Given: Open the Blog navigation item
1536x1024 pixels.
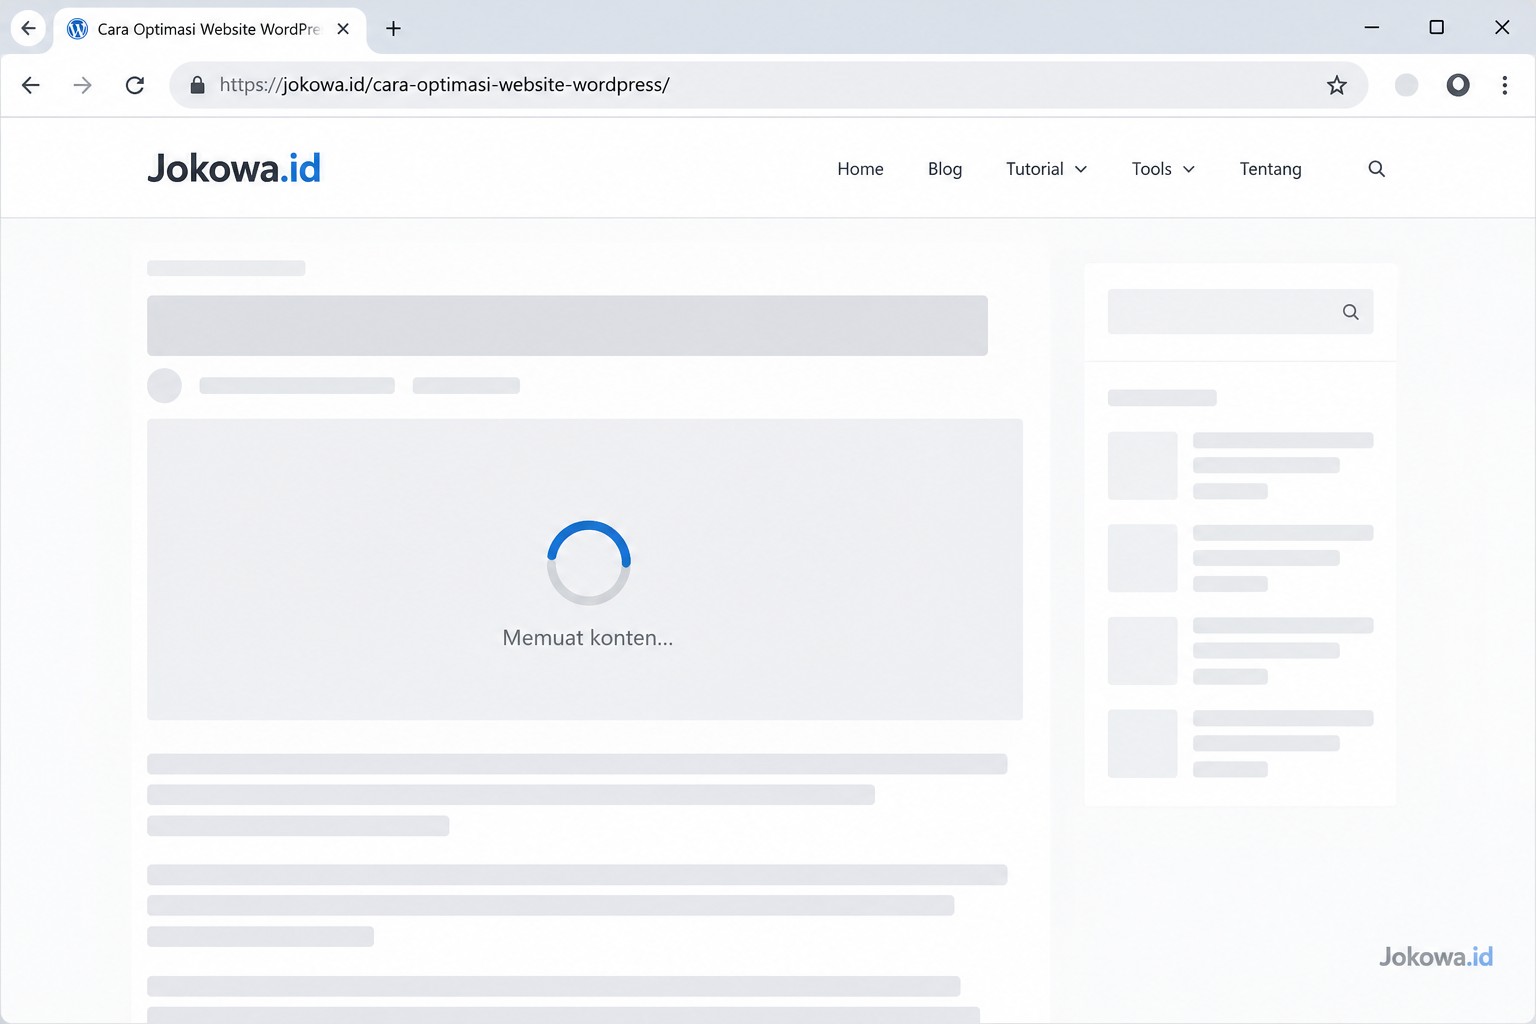Looking at the screenshot, I should [x=945, y=169].
